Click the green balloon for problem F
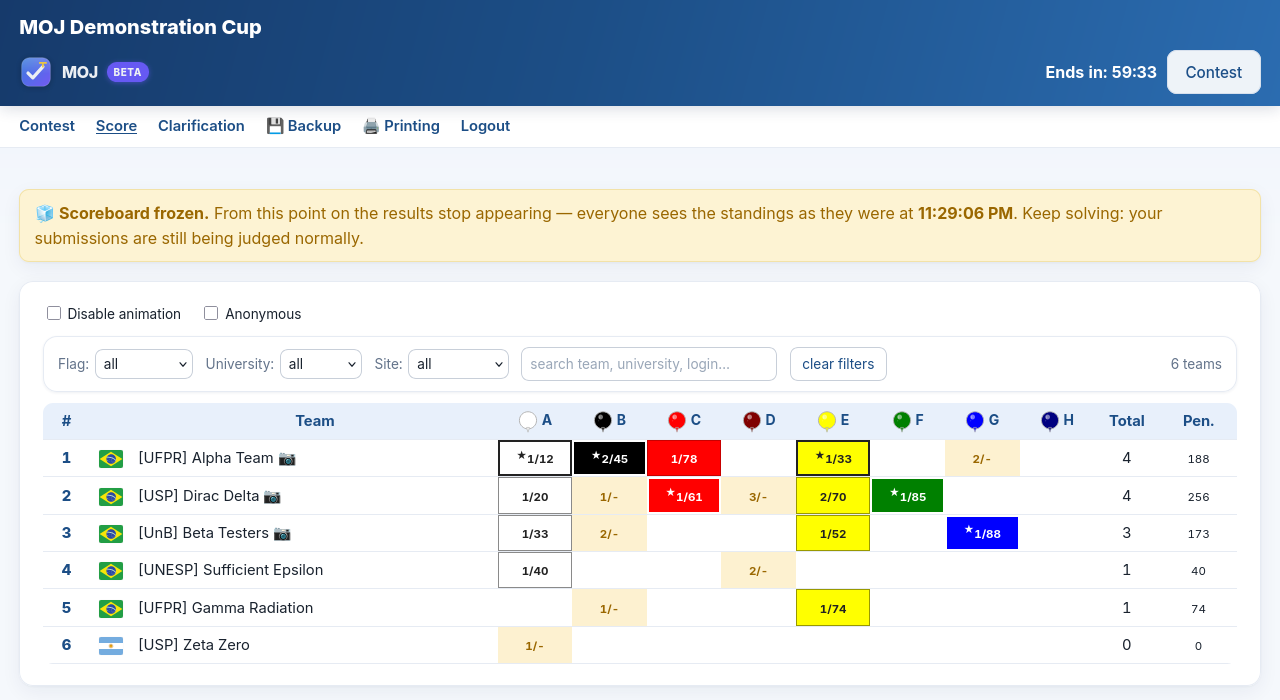 coord(902,421)
